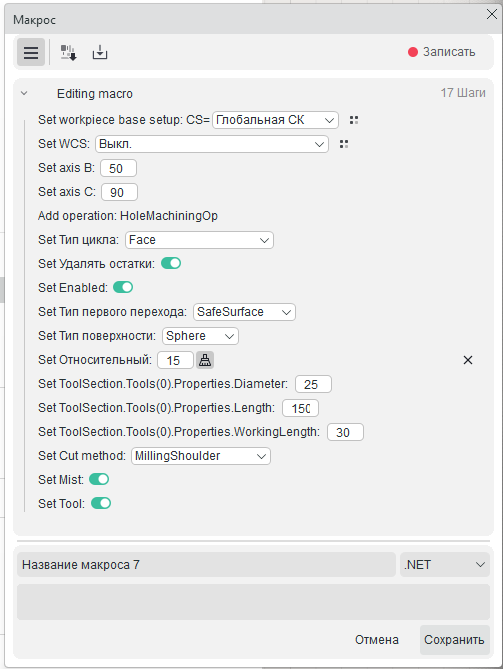Click the insert steps icon beside hamburger

68,52
